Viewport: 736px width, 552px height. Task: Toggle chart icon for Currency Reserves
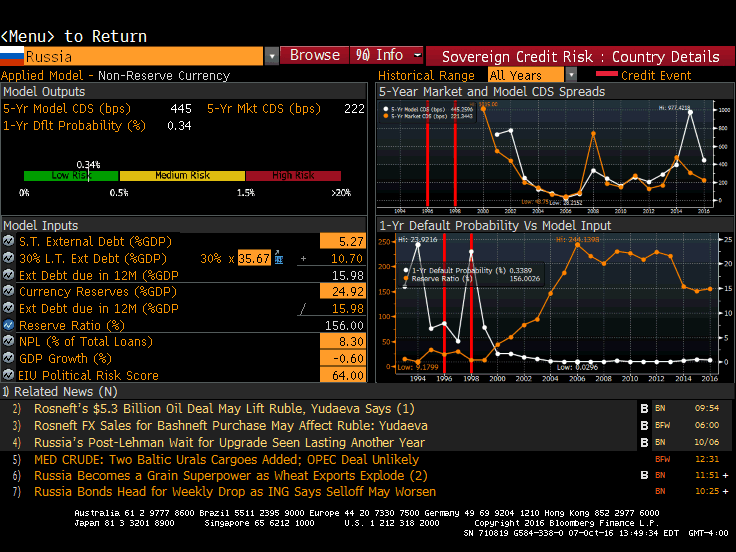pyautogui.click(x=8, y=291)
